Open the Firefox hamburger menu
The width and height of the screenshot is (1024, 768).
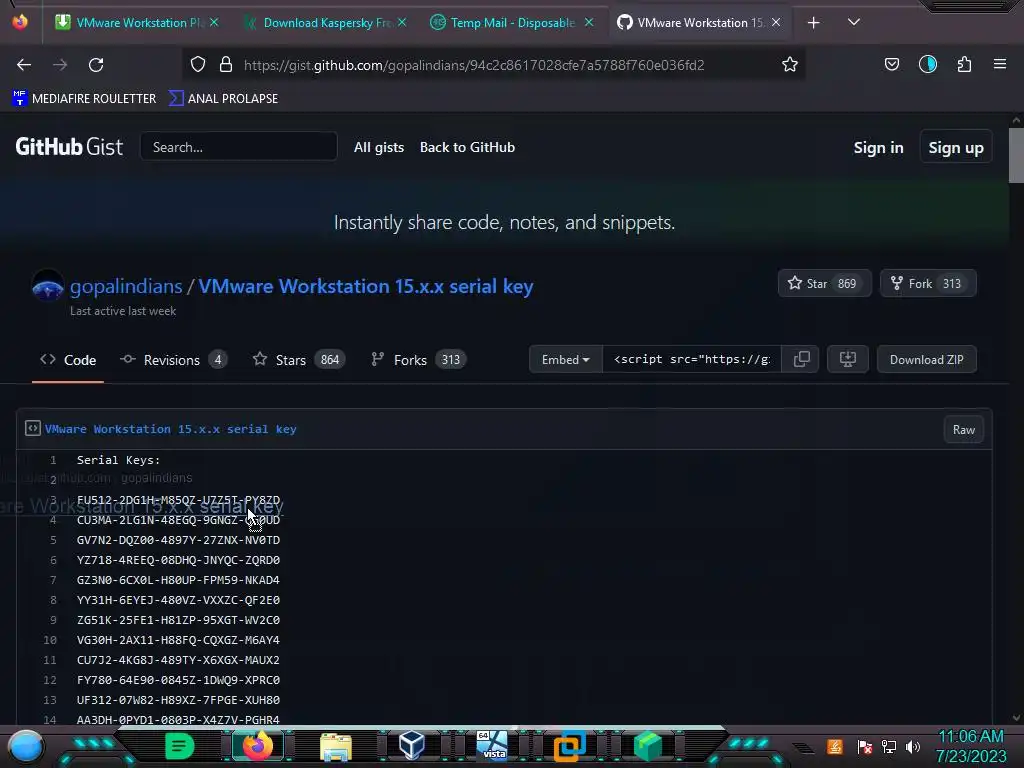tap(1000, 65)
